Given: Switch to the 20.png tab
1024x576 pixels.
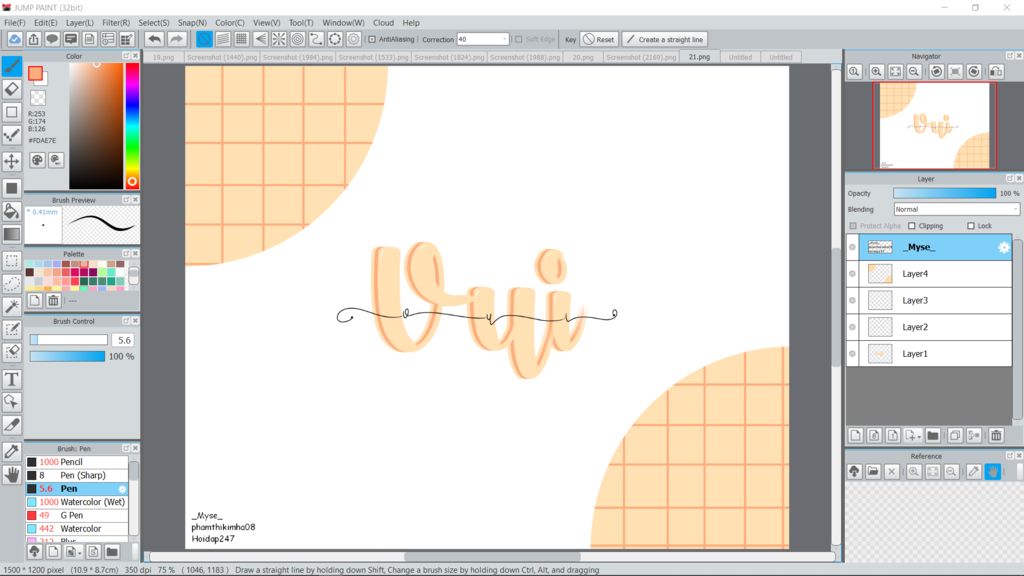Looking at the screenshot, I should pos(583,57).
